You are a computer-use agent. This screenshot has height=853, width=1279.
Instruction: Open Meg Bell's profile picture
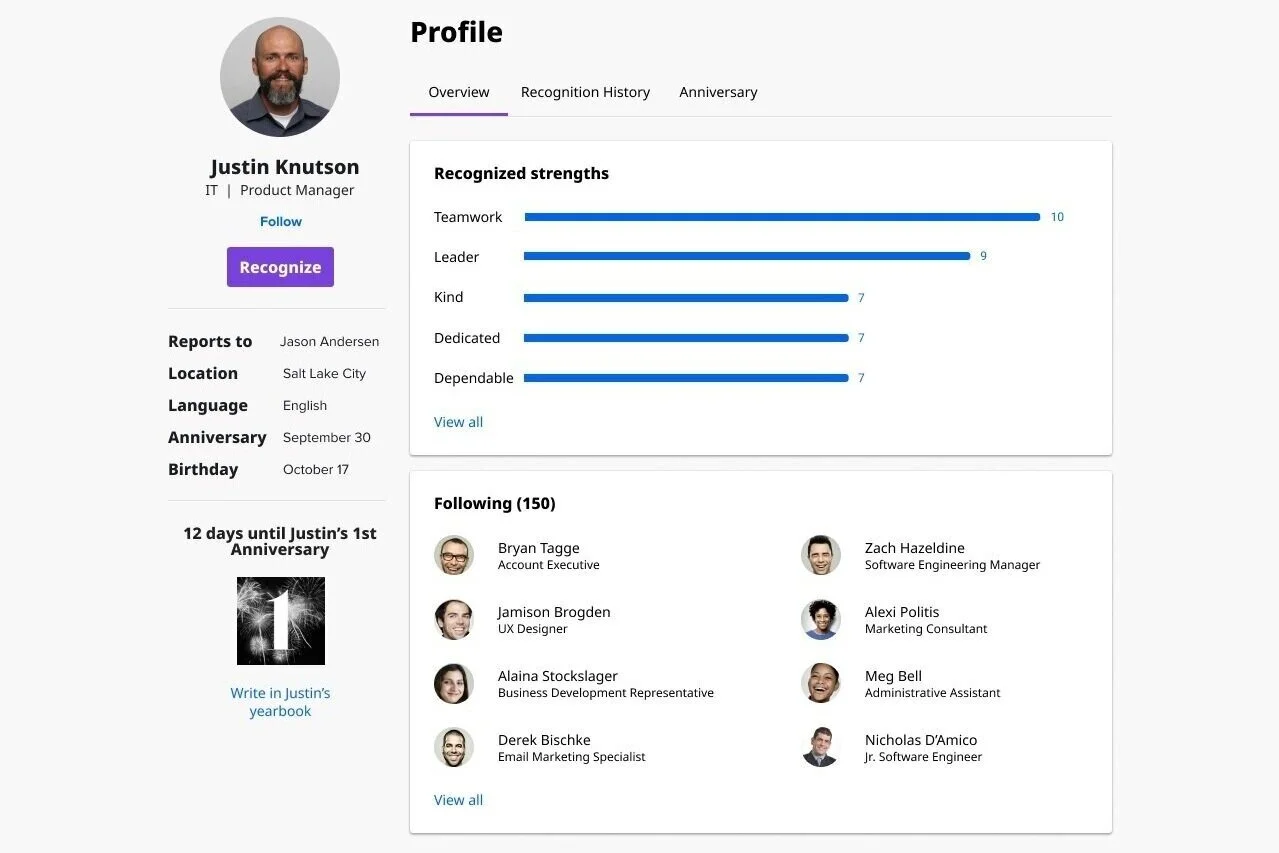click(x=821, y=683)
